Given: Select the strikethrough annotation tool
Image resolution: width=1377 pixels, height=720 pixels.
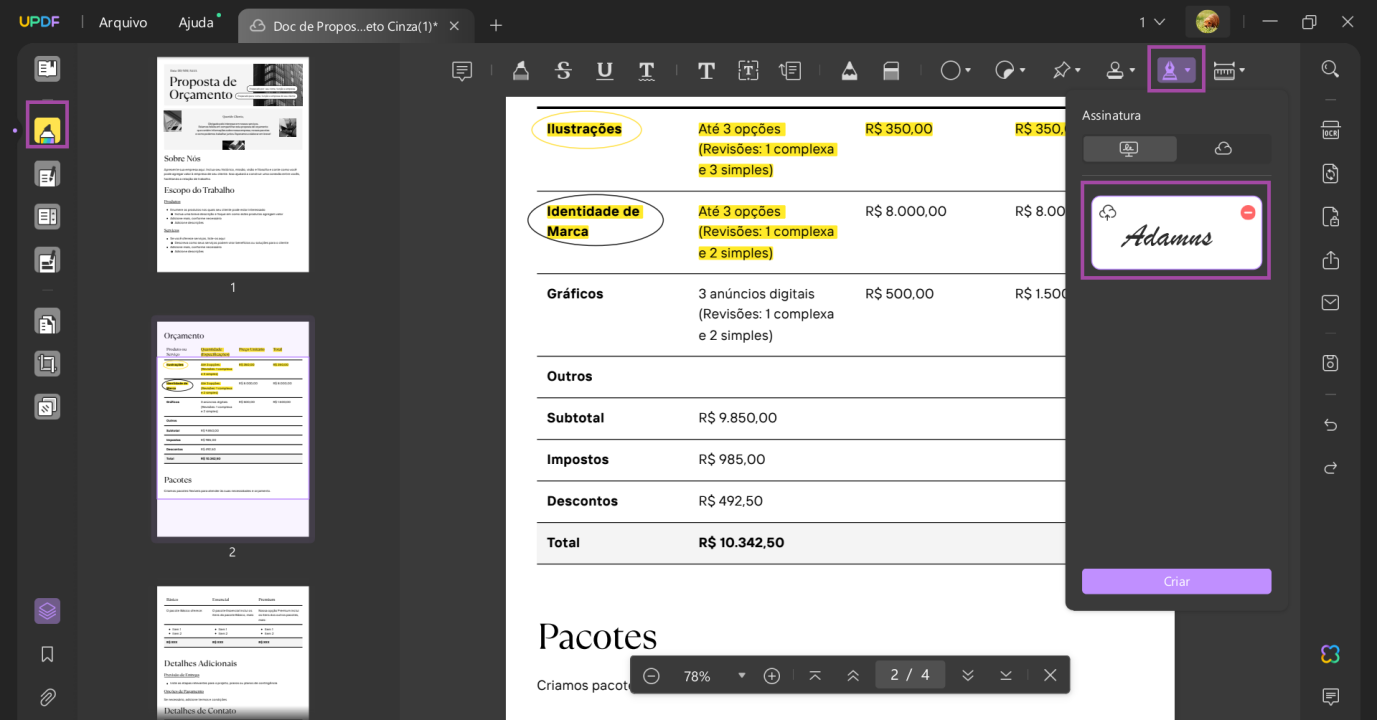Looking at the screenshot, I should (x=563, y=70).
